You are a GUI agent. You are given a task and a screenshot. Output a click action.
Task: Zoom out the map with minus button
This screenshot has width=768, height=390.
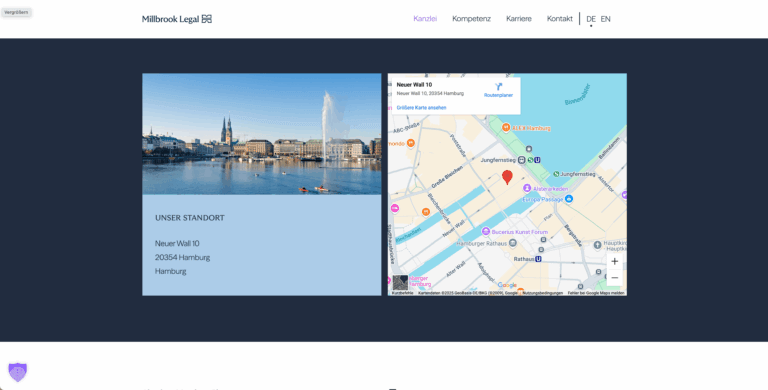[614, 278]
